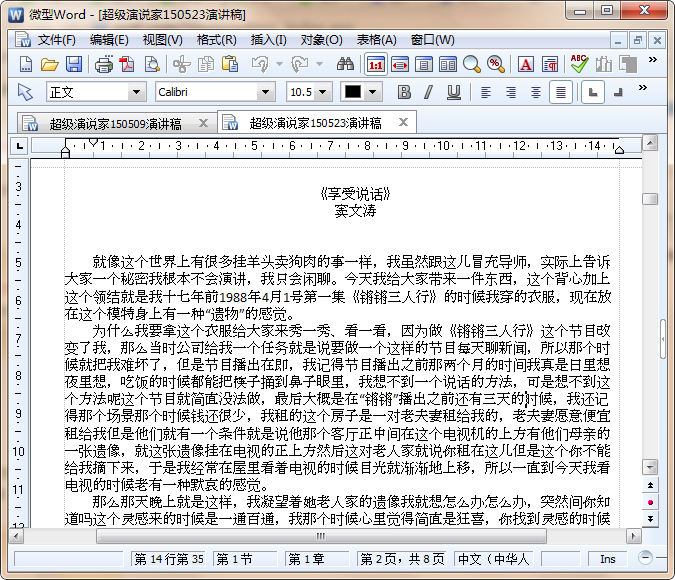Save the document with floppy disk icon

(74, 65)
